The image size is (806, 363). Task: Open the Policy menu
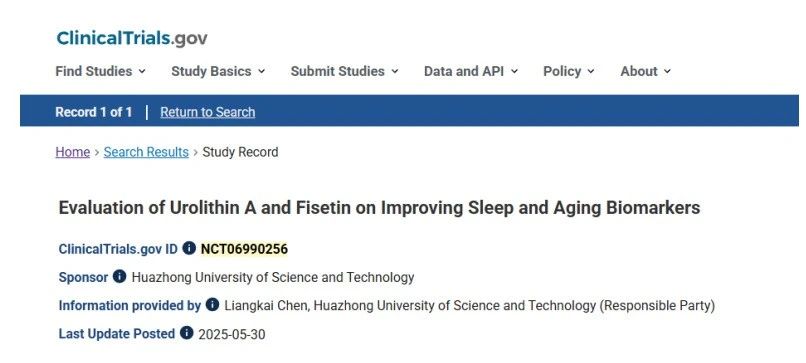(569, 71)
